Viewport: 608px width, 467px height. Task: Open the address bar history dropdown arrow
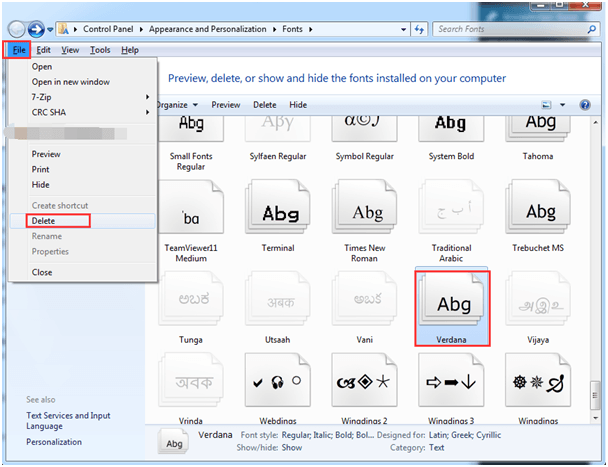403,29
